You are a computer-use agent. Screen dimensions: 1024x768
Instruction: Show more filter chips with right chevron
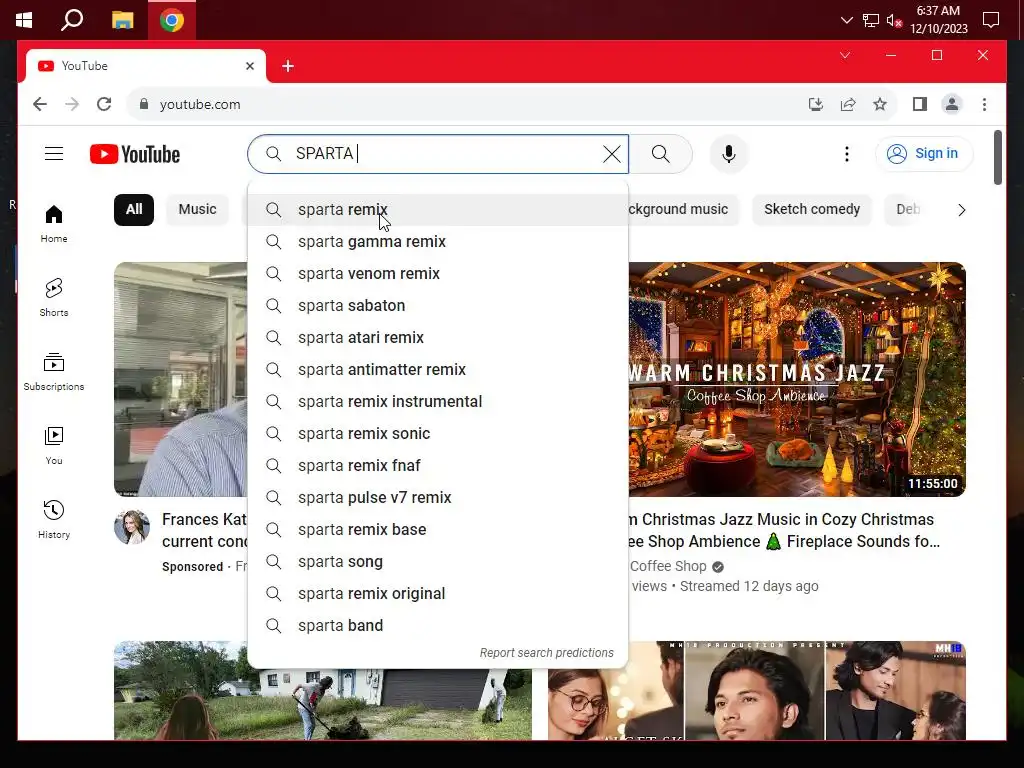961,210
